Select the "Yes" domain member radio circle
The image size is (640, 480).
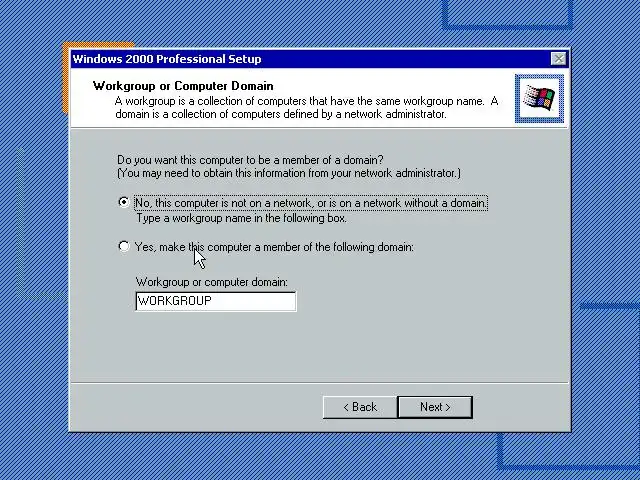coord(124,246)
